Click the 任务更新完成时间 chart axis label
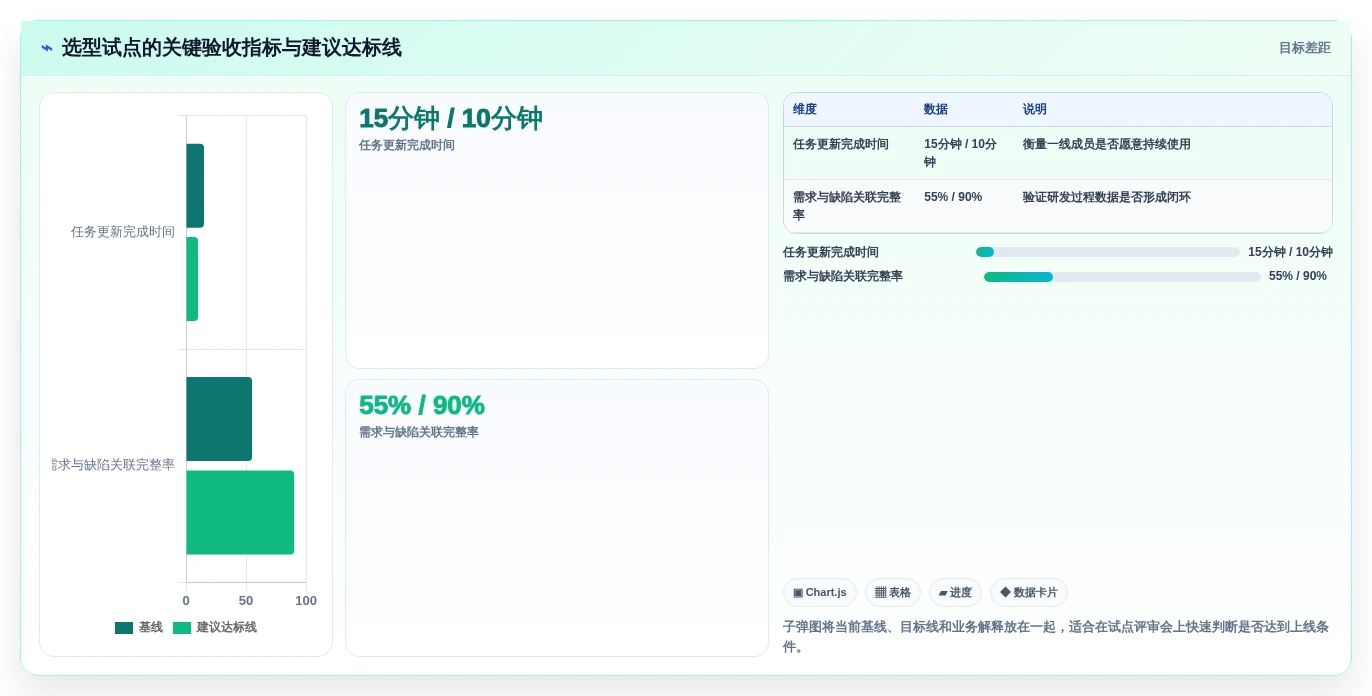This screenshot has width=1372, height=696. point(123,232)
